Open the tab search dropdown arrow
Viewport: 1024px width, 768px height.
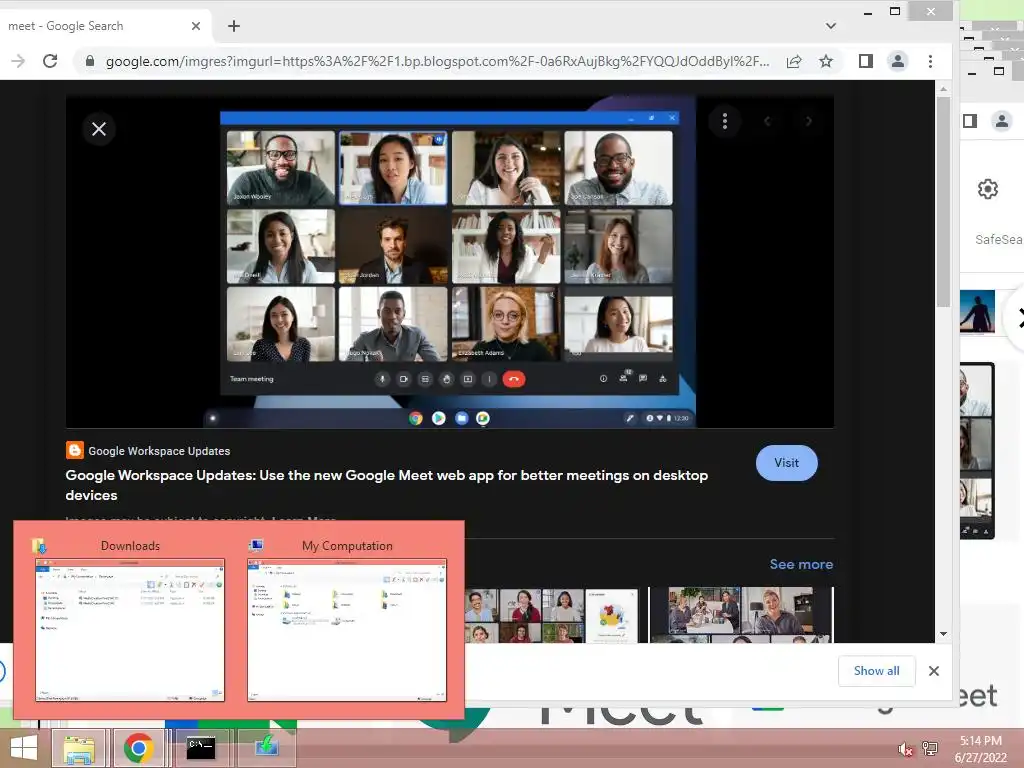point(831,26)
